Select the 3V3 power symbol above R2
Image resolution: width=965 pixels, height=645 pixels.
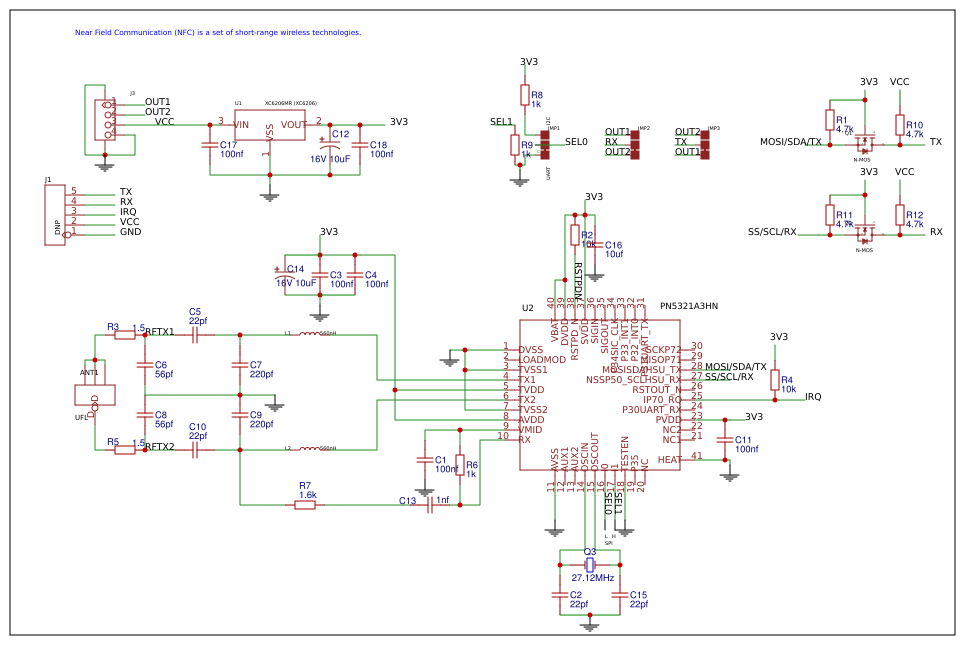[593, 195]
